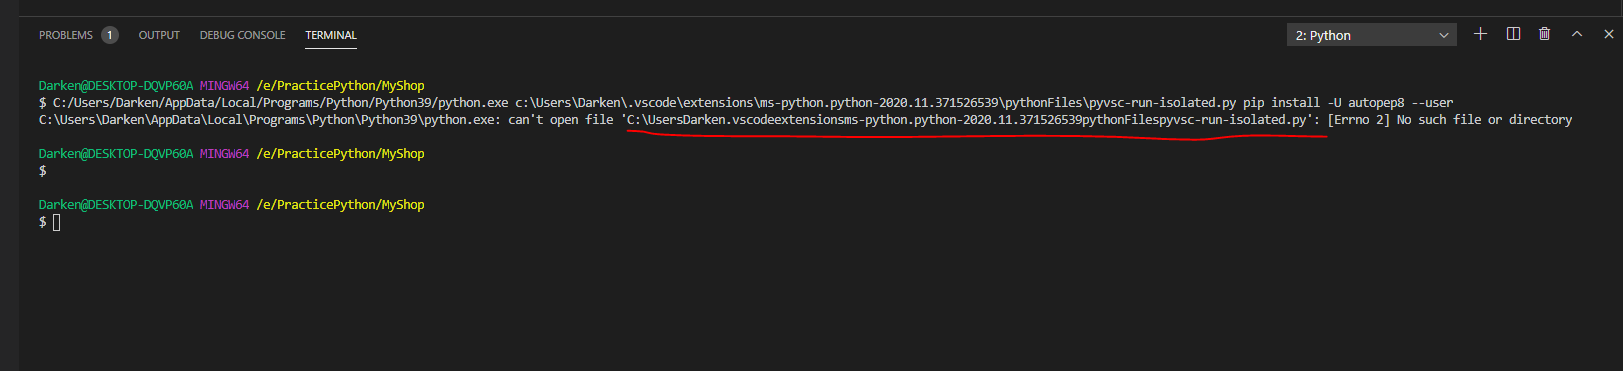Viewport: 1623px width, 371px height.
Task: Switch to the Output tab
Action: click(159, 35)
